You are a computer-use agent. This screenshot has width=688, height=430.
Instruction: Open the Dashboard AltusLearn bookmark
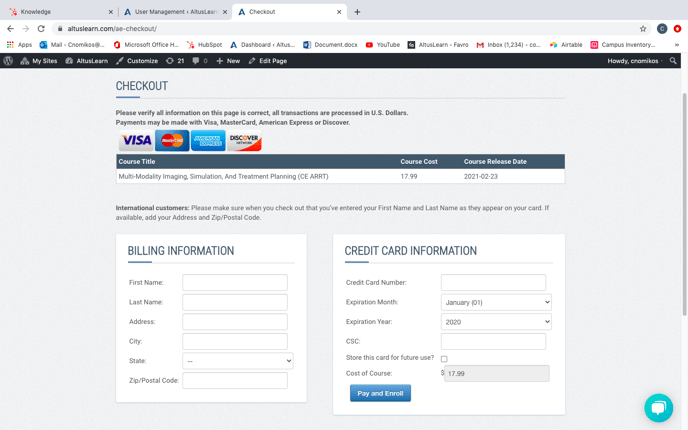(x=262, y=45)
